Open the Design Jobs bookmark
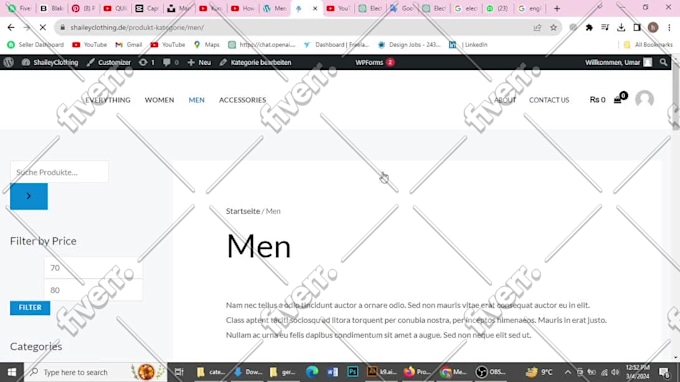 pyautogui.click(x=409, y=44)
